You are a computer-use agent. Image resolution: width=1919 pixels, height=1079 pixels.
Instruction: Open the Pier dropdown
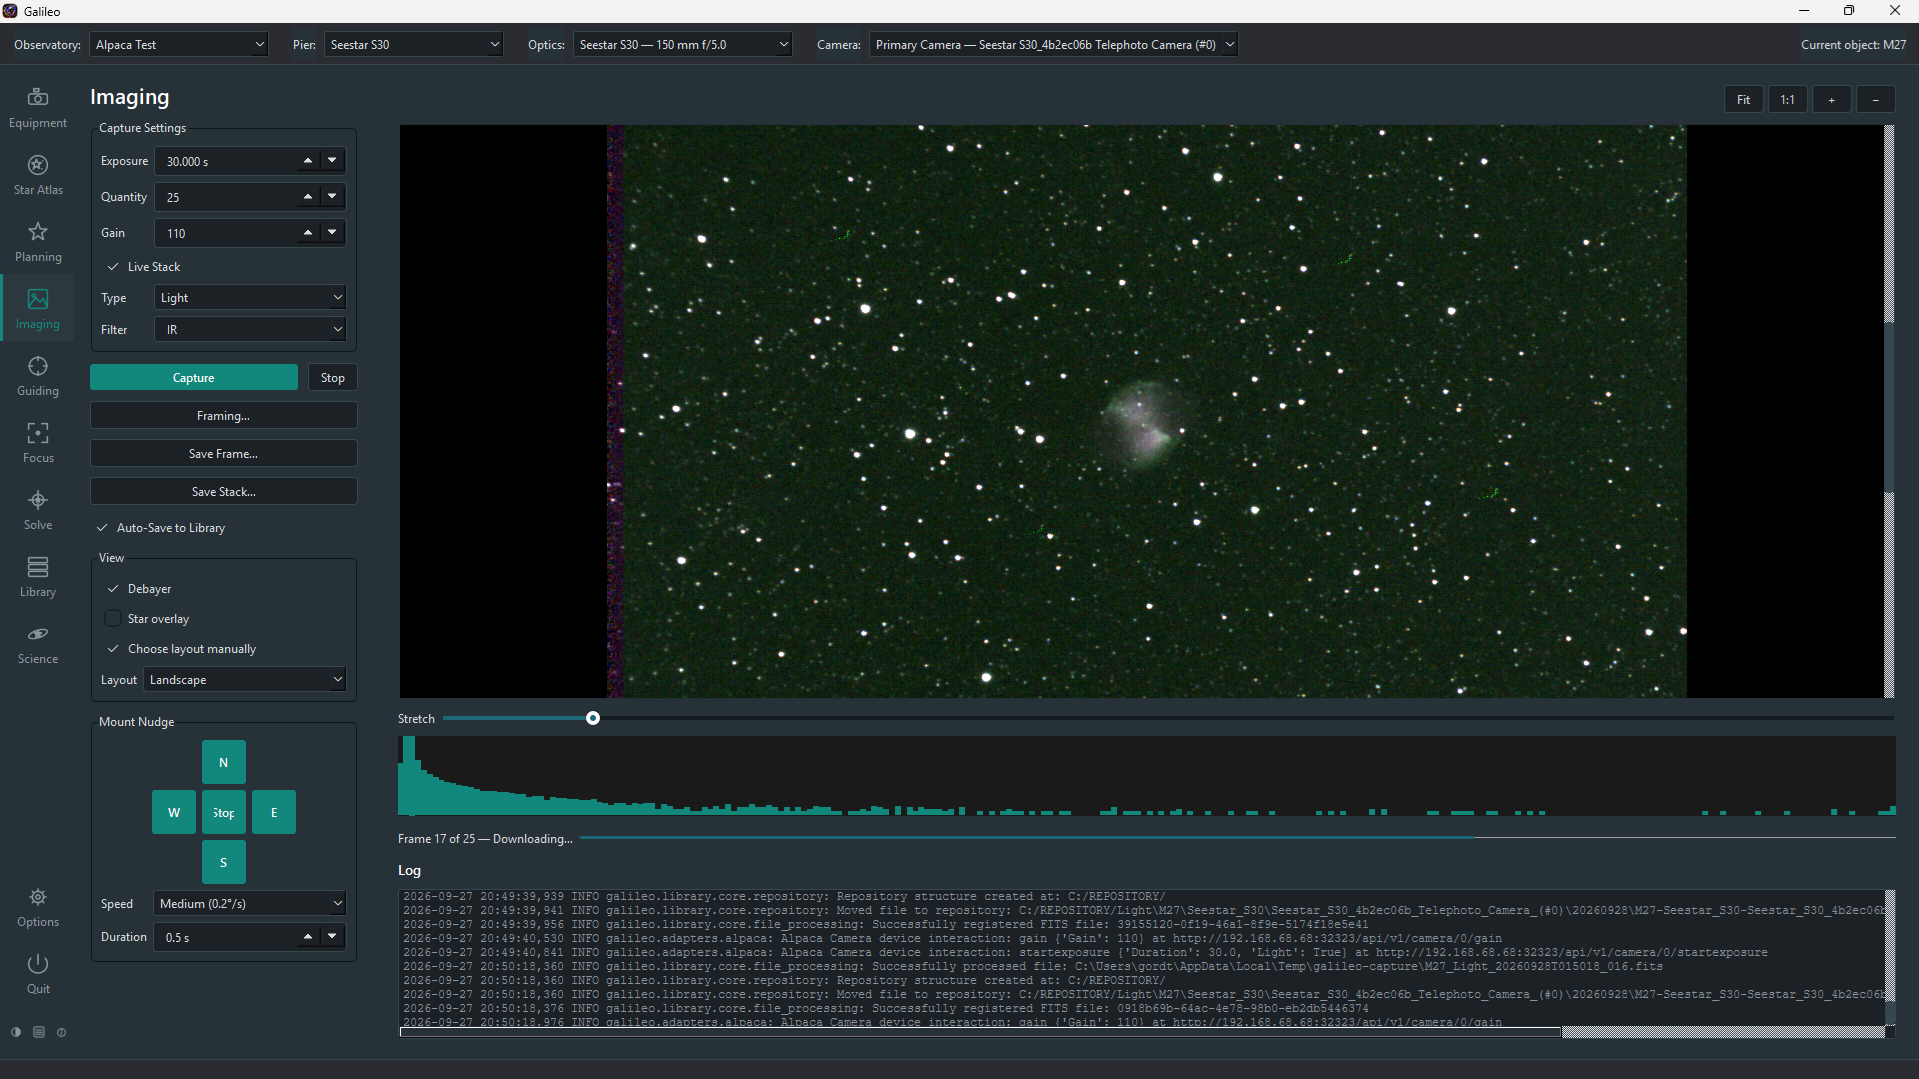tap(413, 45)
